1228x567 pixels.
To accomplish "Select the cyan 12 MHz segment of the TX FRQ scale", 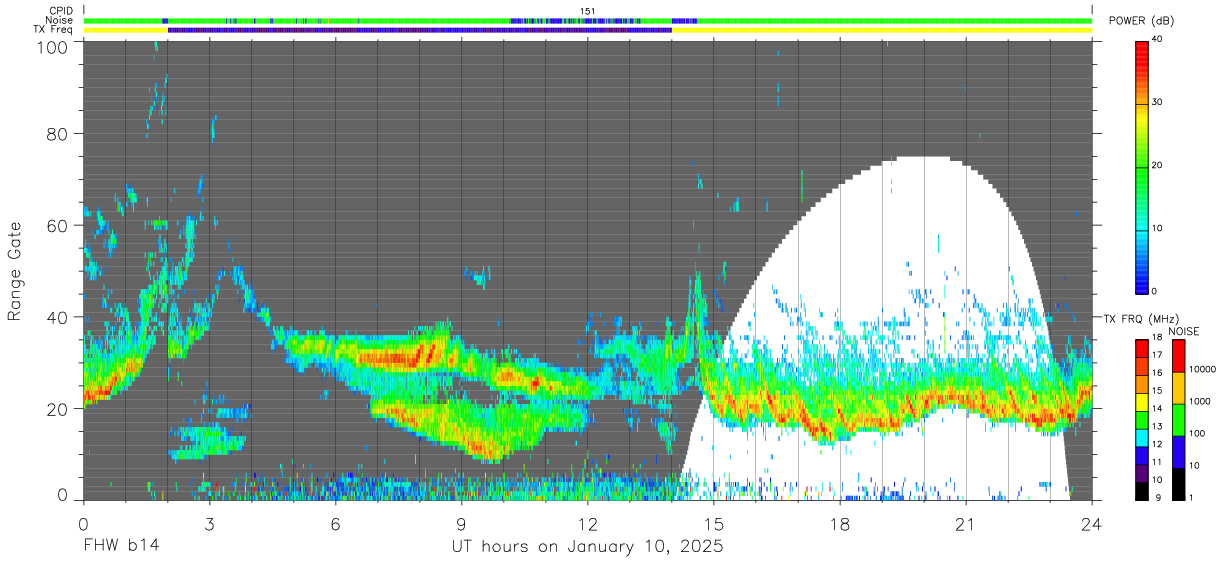I will (x=1142, y=438).
